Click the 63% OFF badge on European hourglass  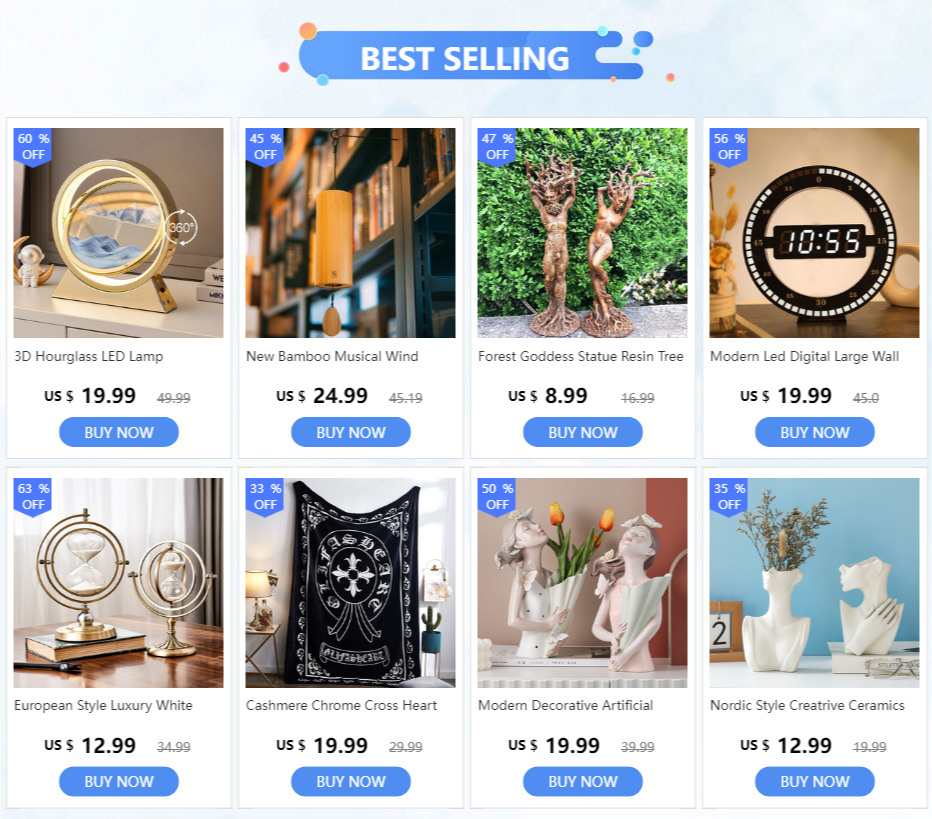coord(33,497)
